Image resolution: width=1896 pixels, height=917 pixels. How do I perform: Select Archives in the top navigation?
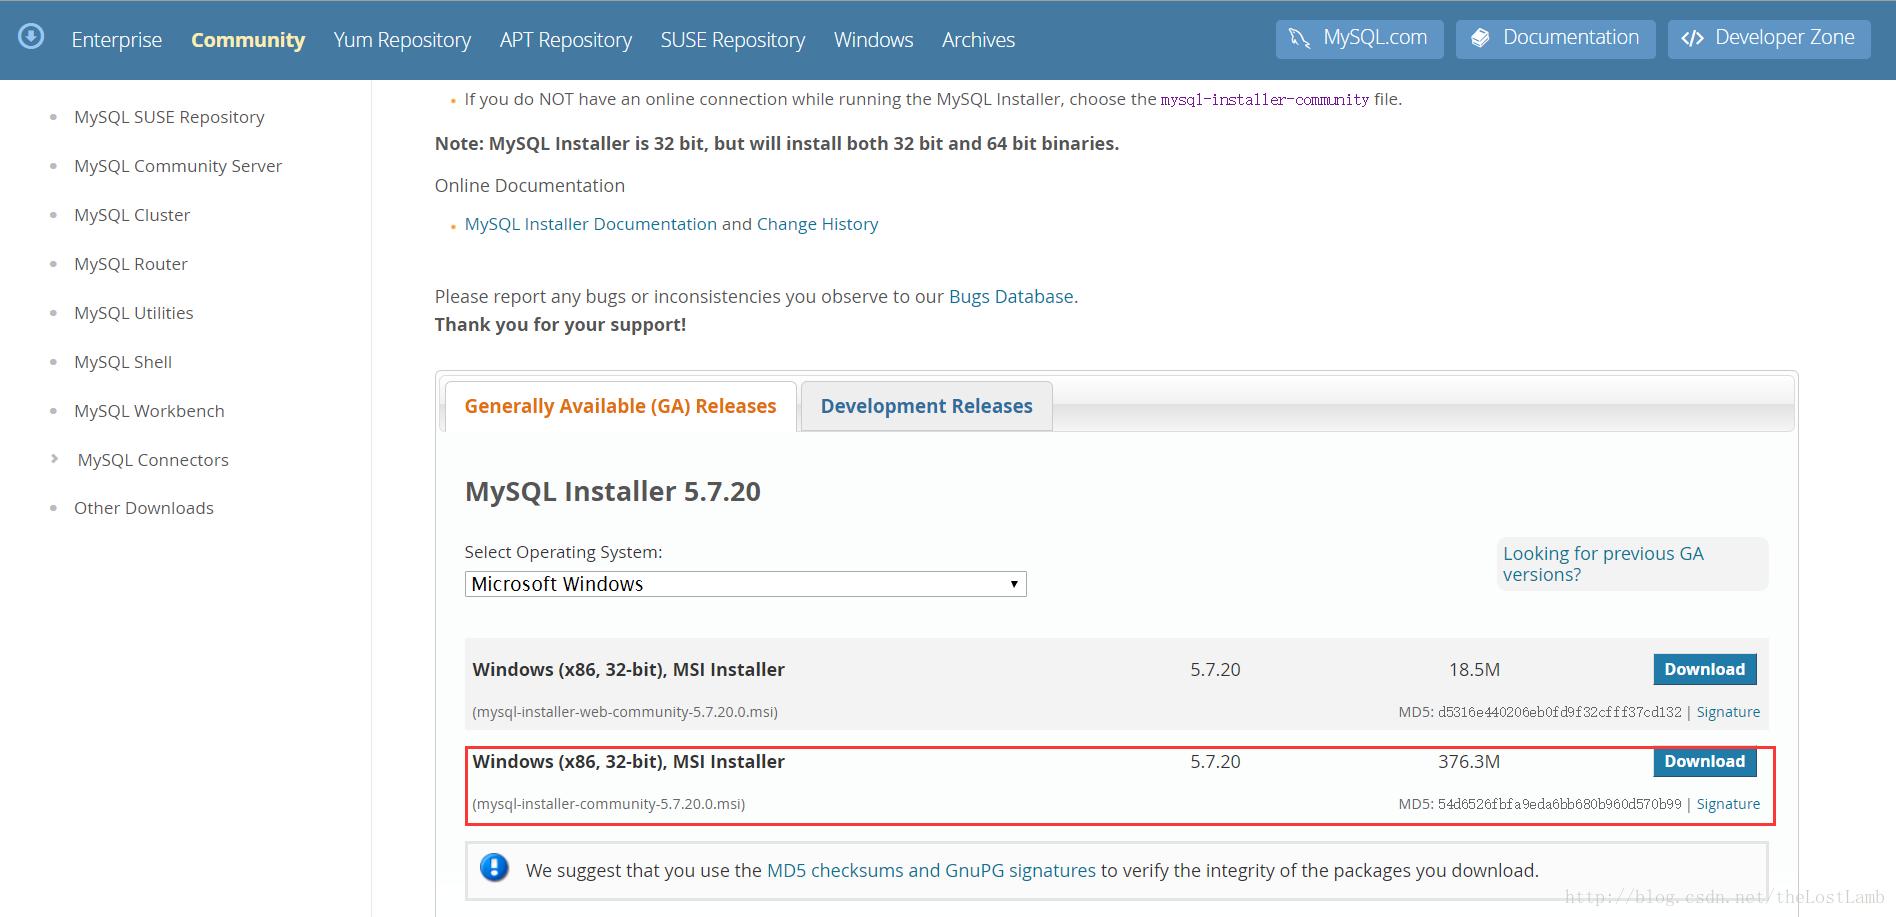pyautogui.click(x=978, y=39)
